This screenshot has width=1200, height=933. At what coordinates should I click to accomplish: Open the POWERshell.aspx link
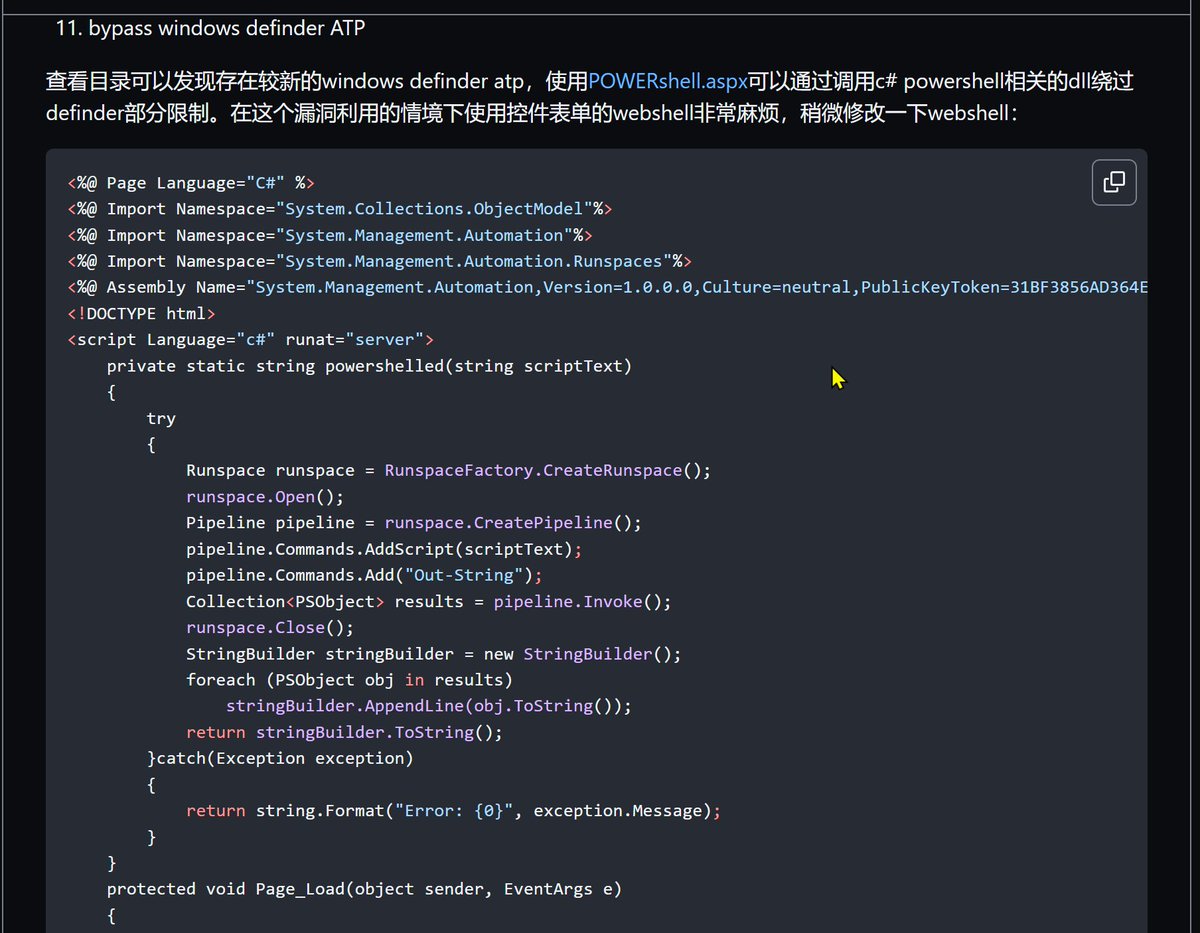[668, 81]
